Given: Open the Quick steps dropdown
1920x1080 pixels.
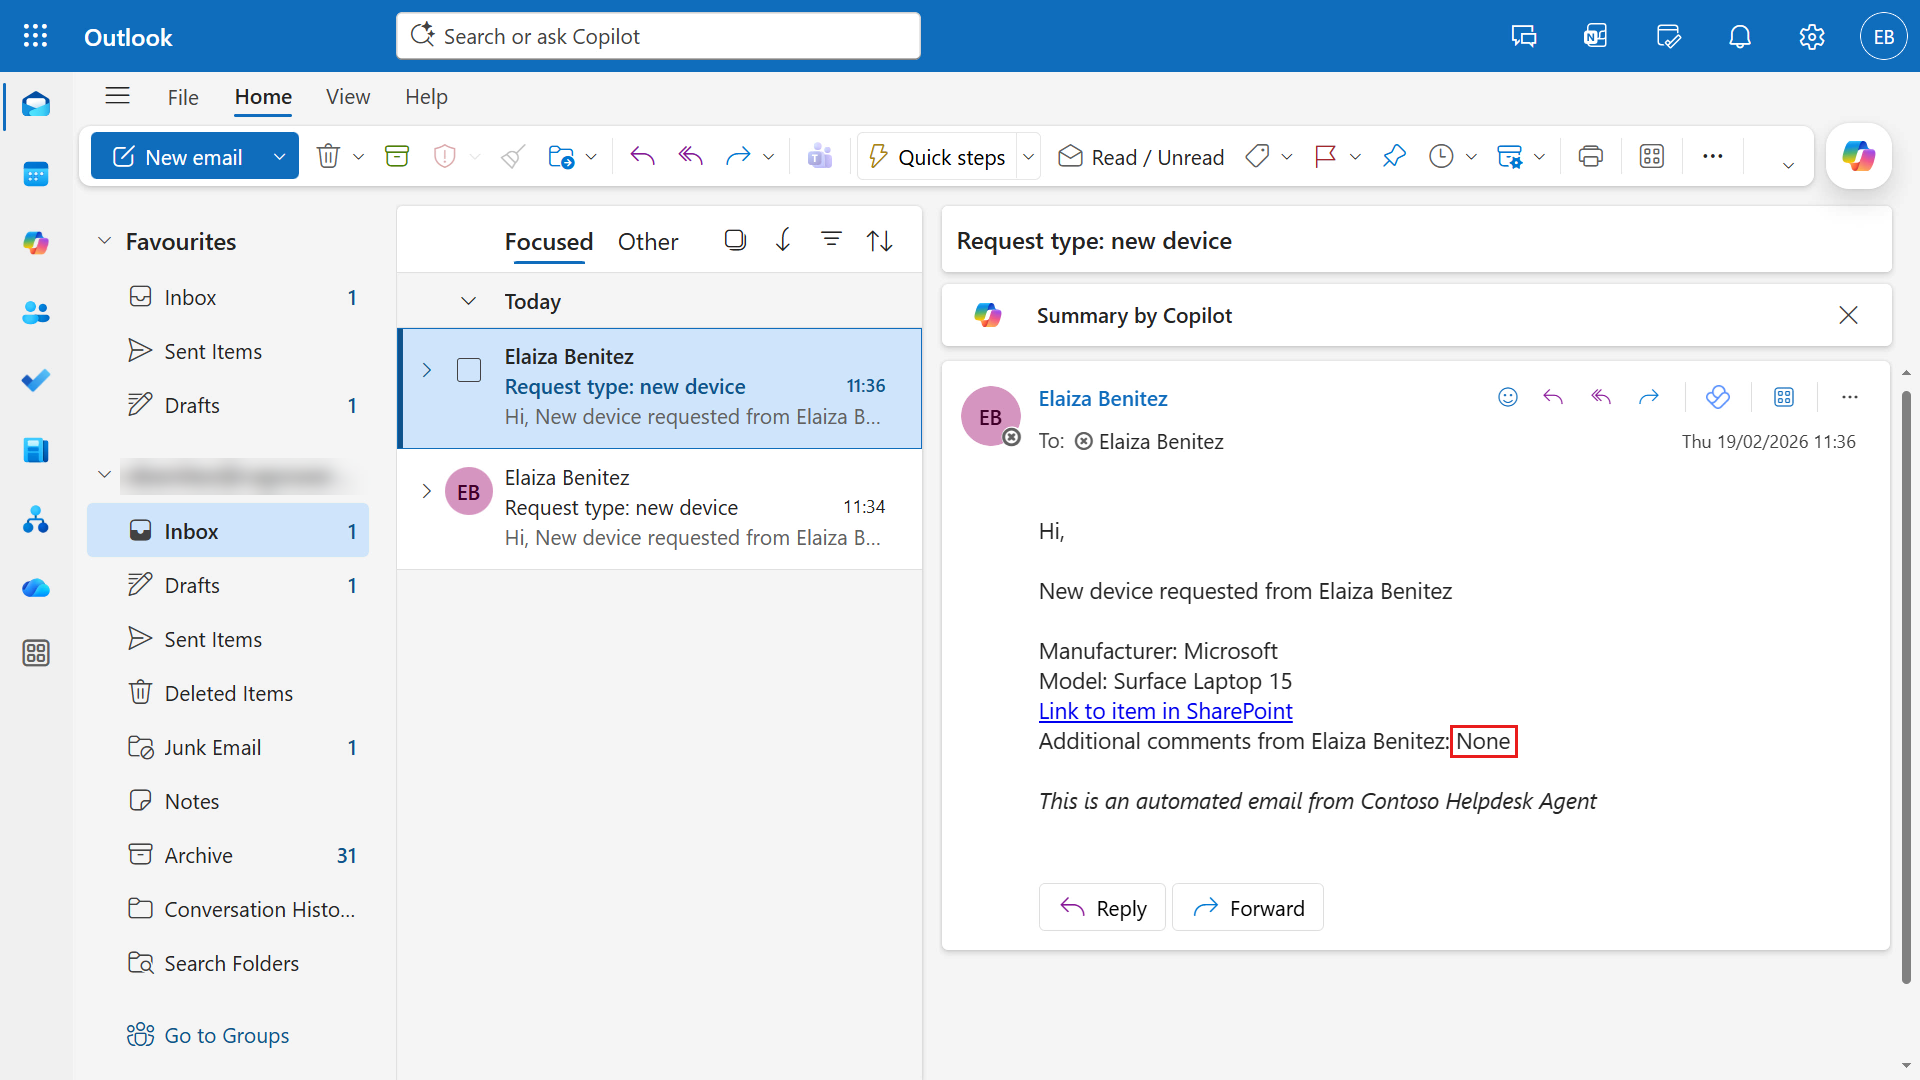Looking at the screenshot, I should coord(1029,156).
